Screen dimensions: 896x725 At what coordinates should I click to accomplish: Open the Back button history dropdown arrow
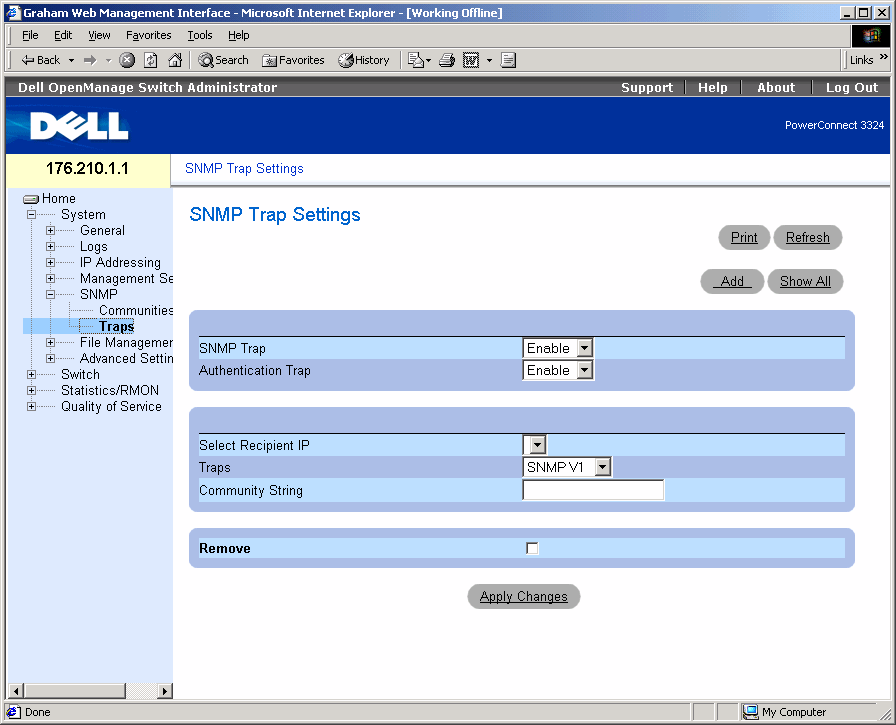71,60
